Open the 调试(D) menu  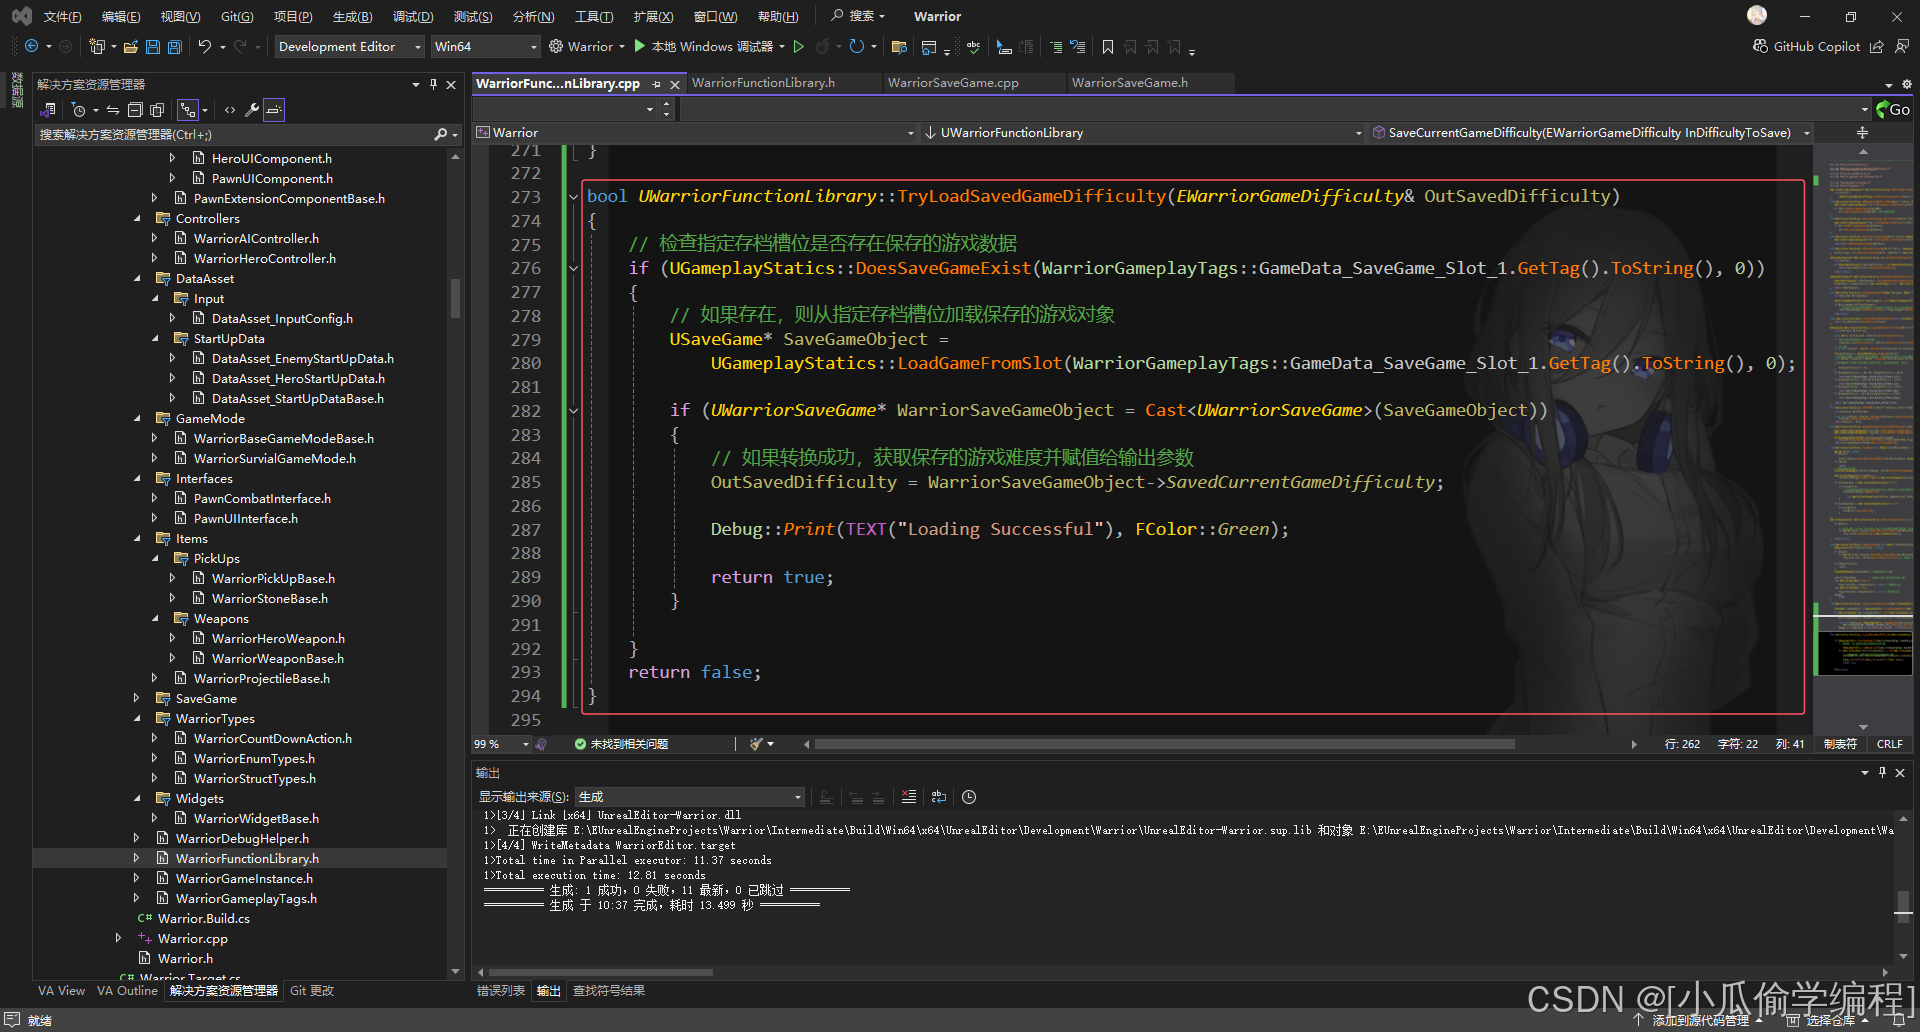click(412, 16)
